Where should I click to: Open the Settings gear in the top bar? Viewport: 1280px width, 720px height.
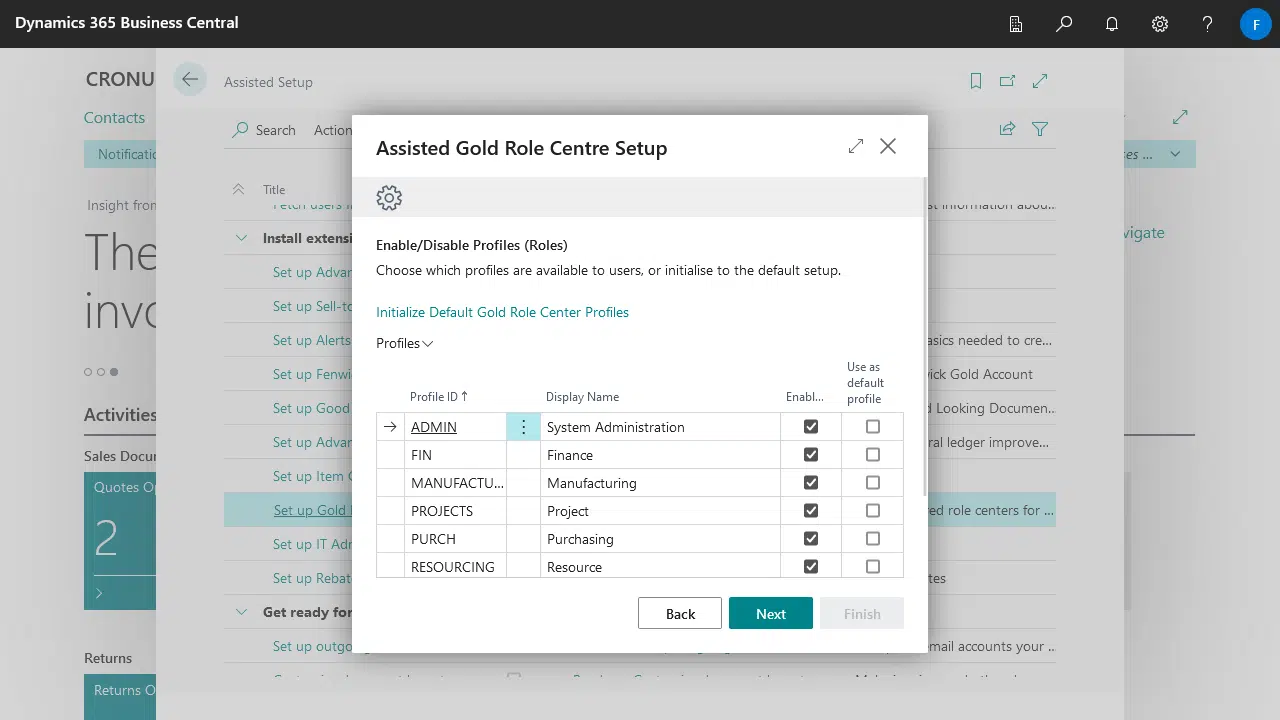pos(1160,24)
